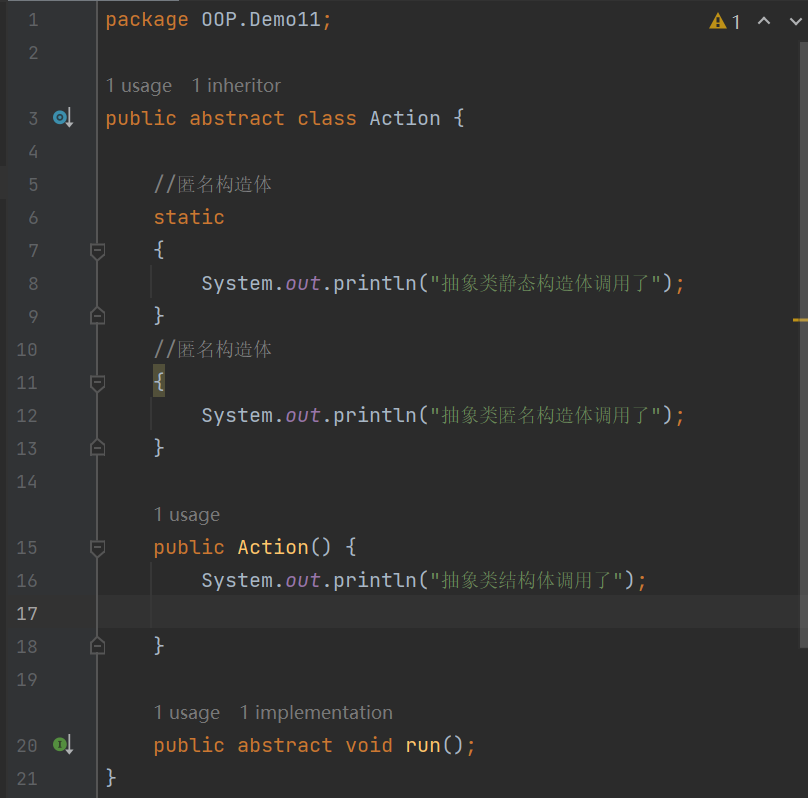Click the fold end marker on line 18
808x798 pixels.
click(x=97, y=646)
